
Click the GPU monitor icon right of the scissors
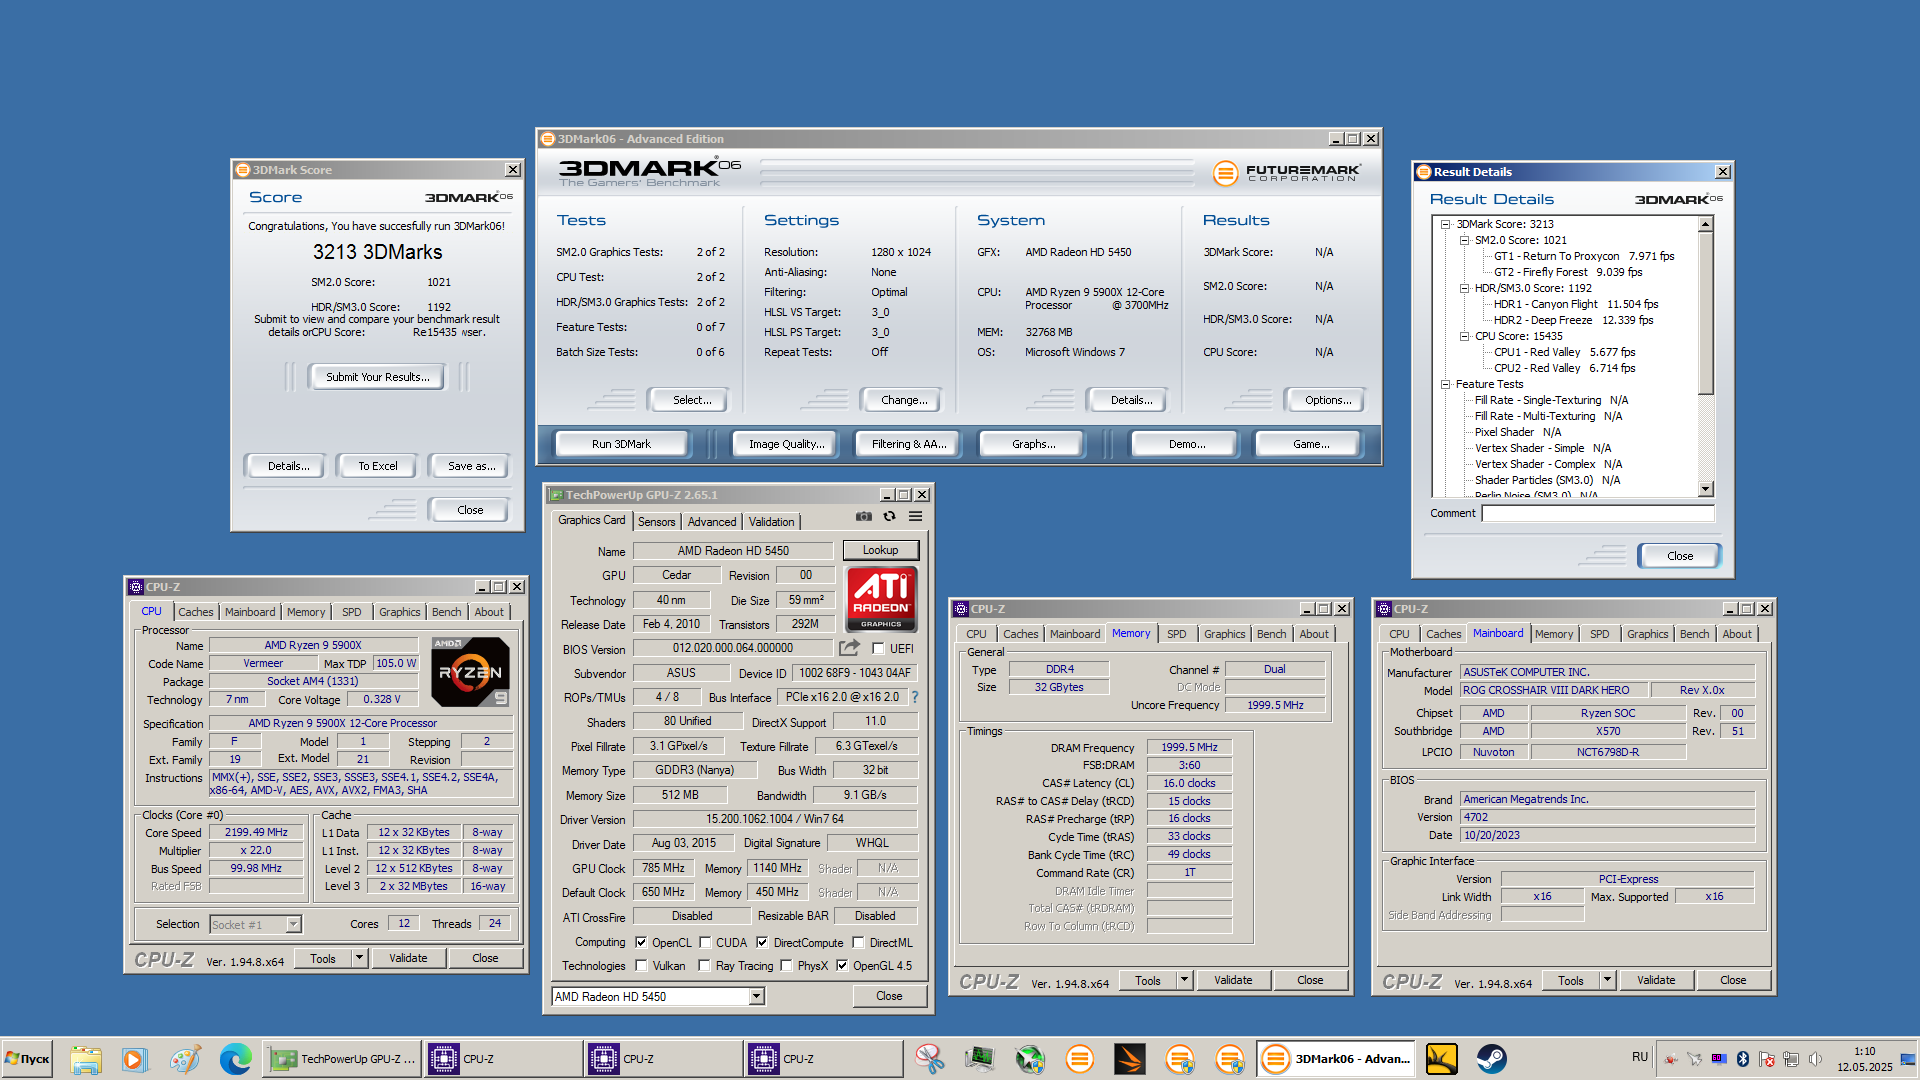[979, 1058]
